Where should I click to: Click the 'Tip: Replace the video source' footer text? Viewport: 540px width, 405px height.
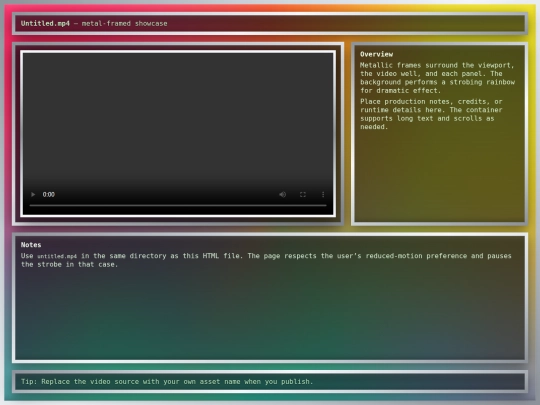(167, 382)
